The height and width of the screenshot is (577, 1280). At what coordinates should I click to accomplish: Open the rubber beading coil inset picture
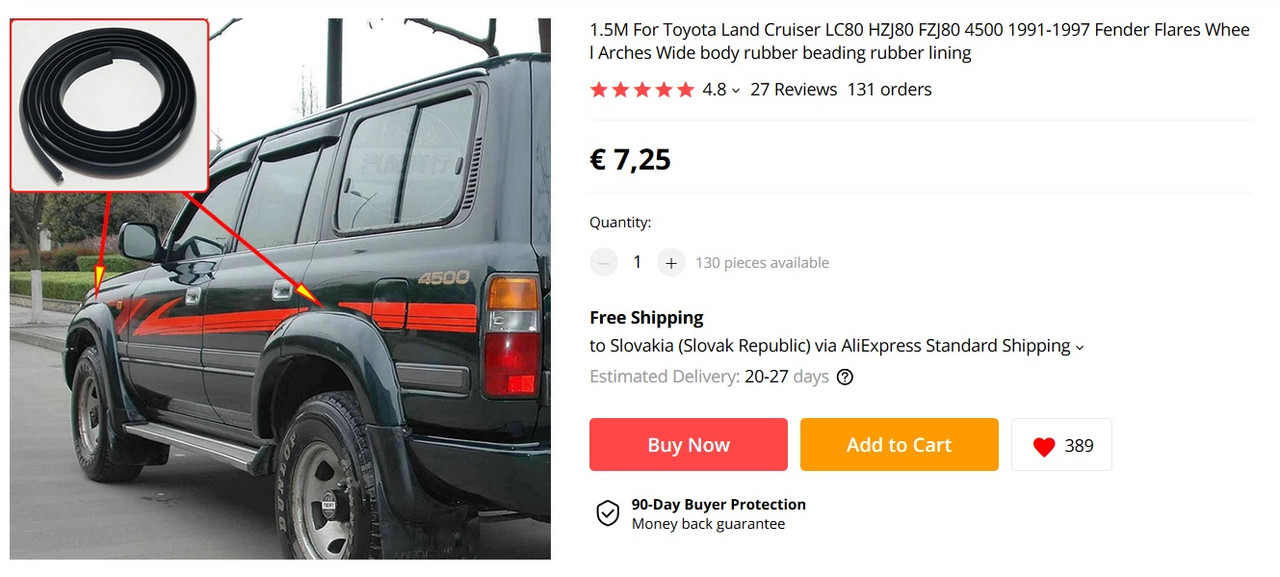[x=109, y=104]
